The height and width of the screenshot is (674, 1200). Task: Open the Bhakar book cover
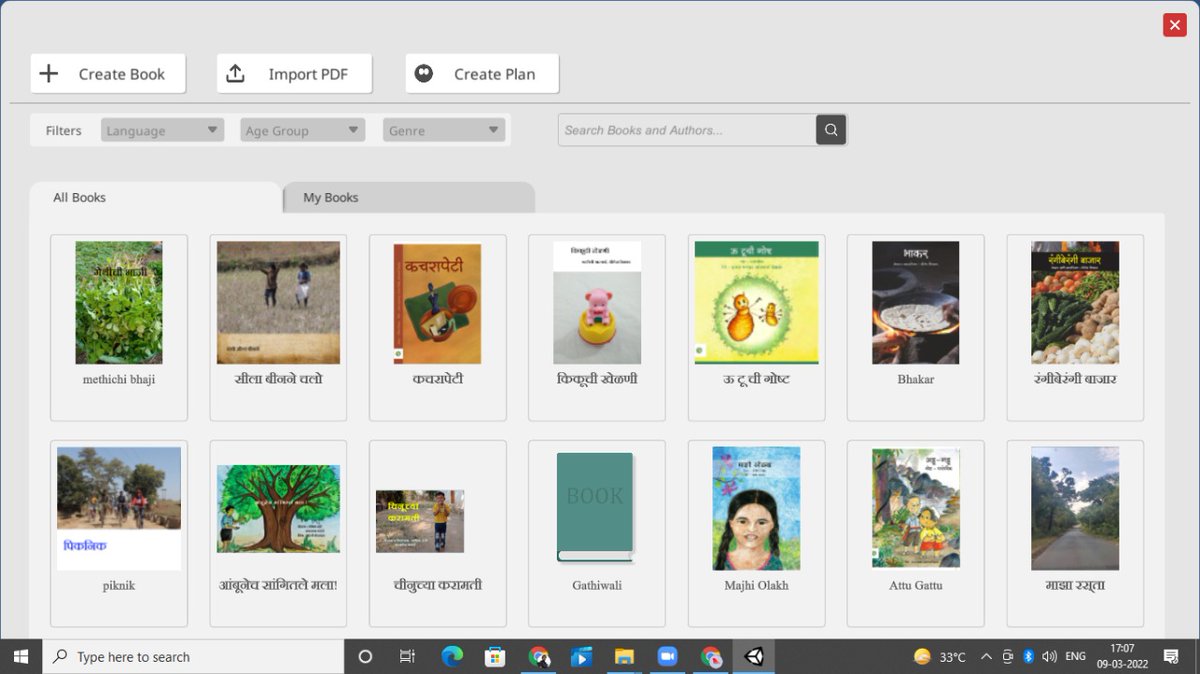915,302
